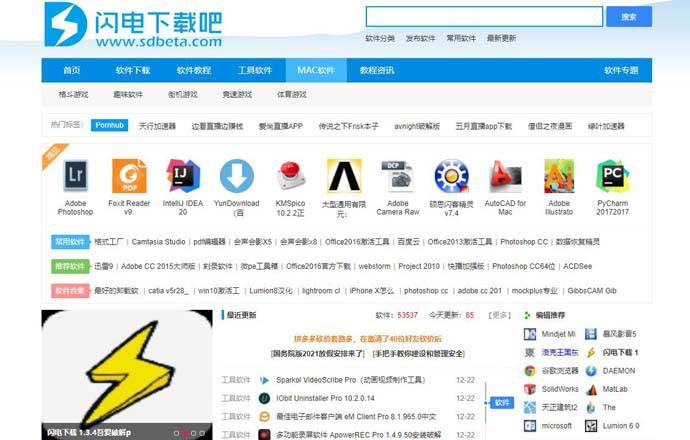This screenshot has width=690, height=440.
Task: Go to the 首页 navigation tab
Action: click(72, 70)
